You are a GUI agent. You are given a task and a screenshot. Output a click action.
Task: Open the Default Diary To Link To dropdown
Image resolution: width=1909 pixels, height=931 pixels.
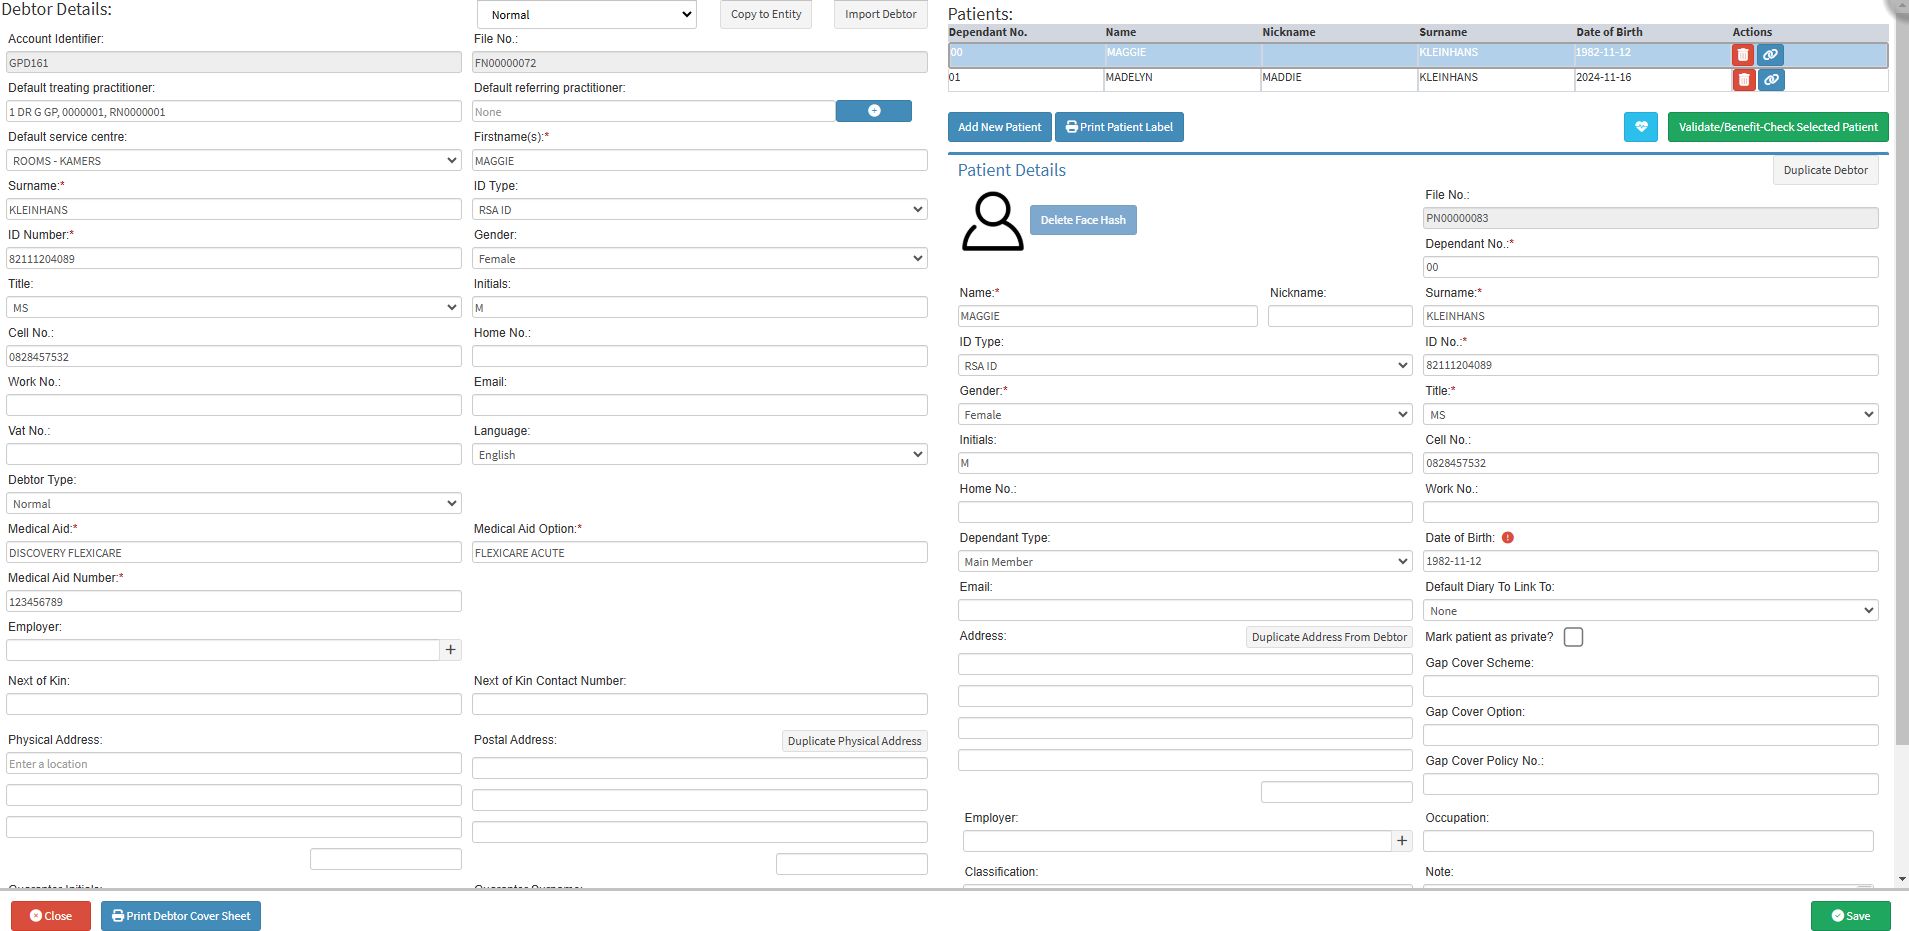pyautogui.click(x=1651, y=610)
